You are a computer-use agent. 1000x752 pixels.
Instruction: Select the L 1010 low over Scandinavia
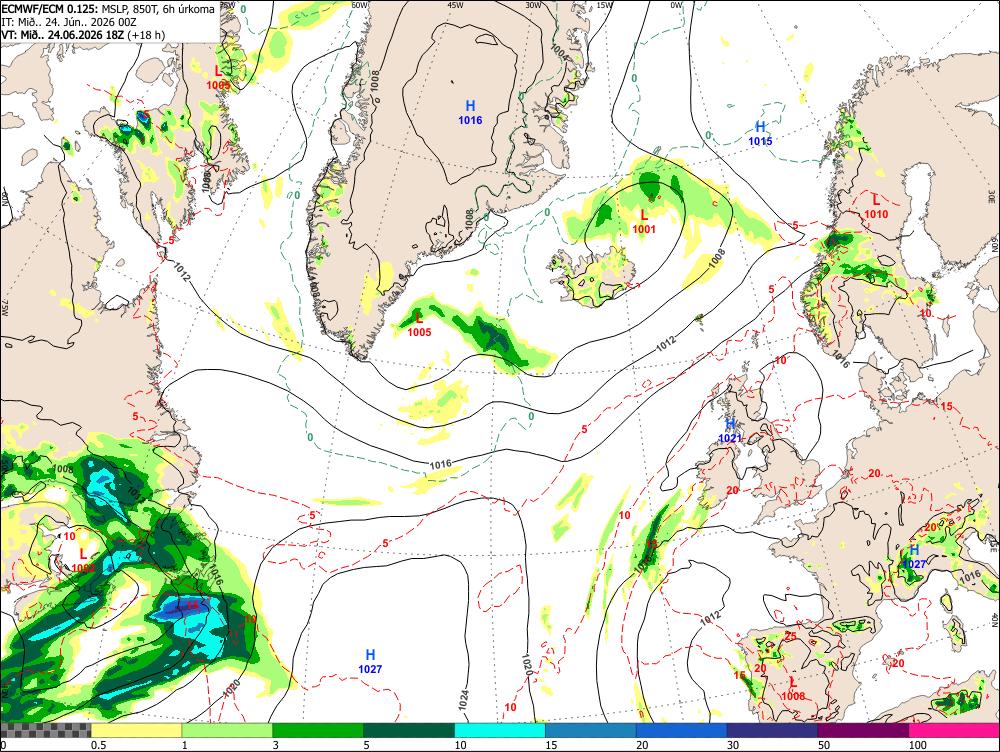click(x=876, y=207)
